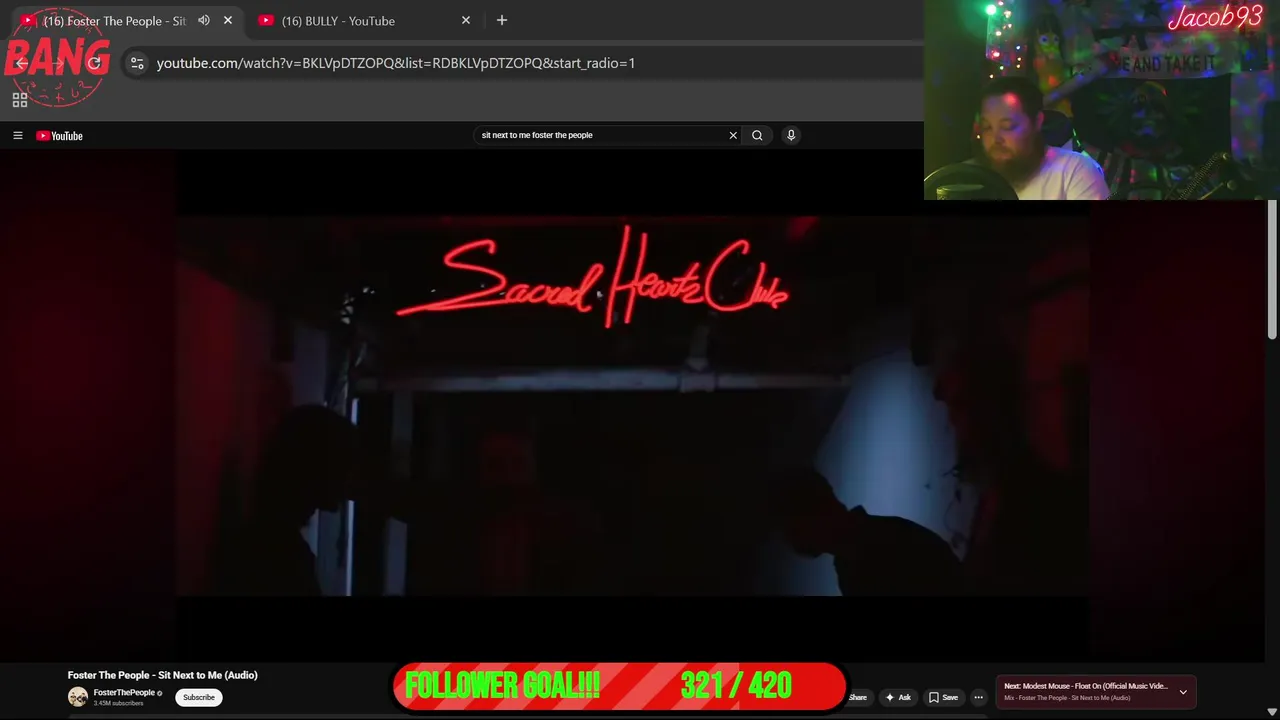The image size is (1280, 720).
Task: Go to the YouTube home logo
Action: [59, 136]
